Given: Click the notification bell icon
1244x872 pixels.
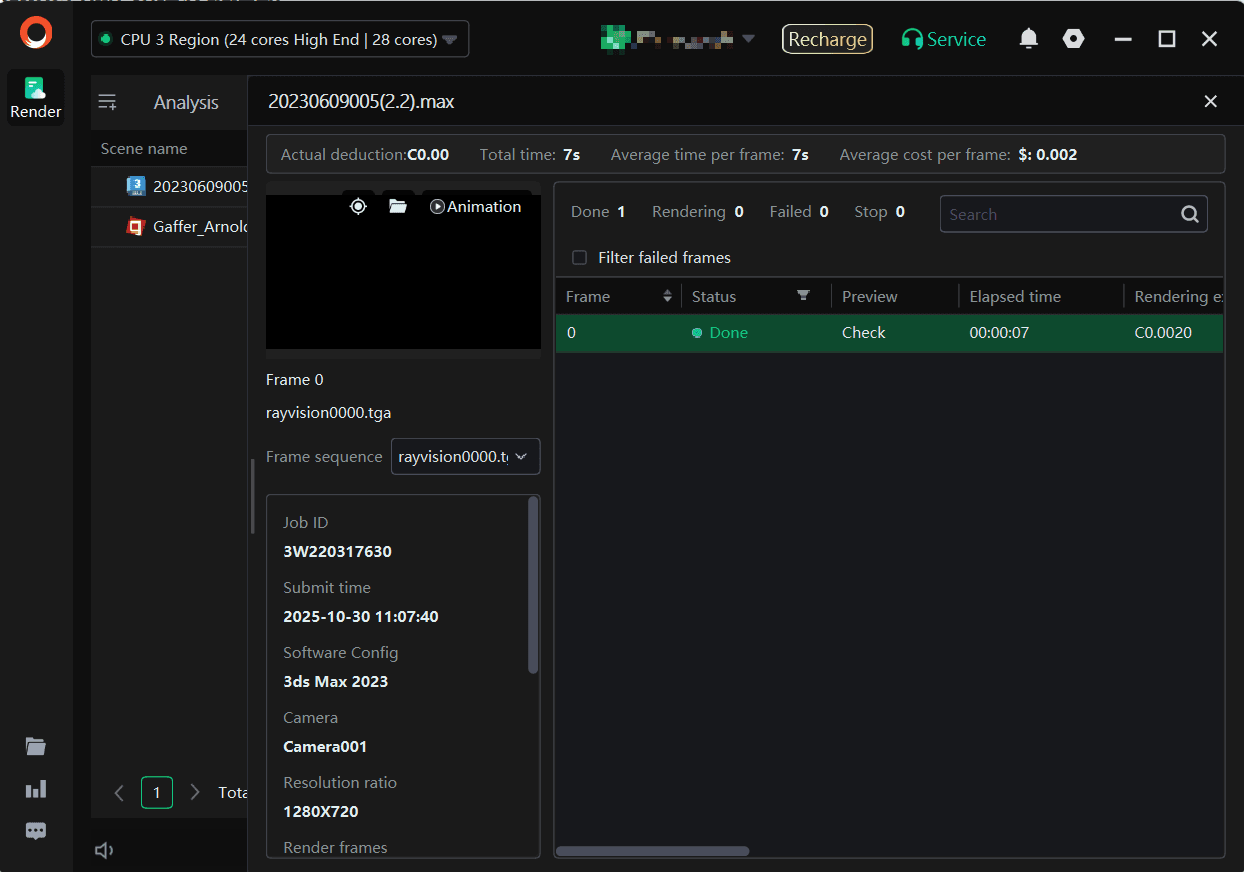Looking at the screenshot, I should tap(1028, 39).
